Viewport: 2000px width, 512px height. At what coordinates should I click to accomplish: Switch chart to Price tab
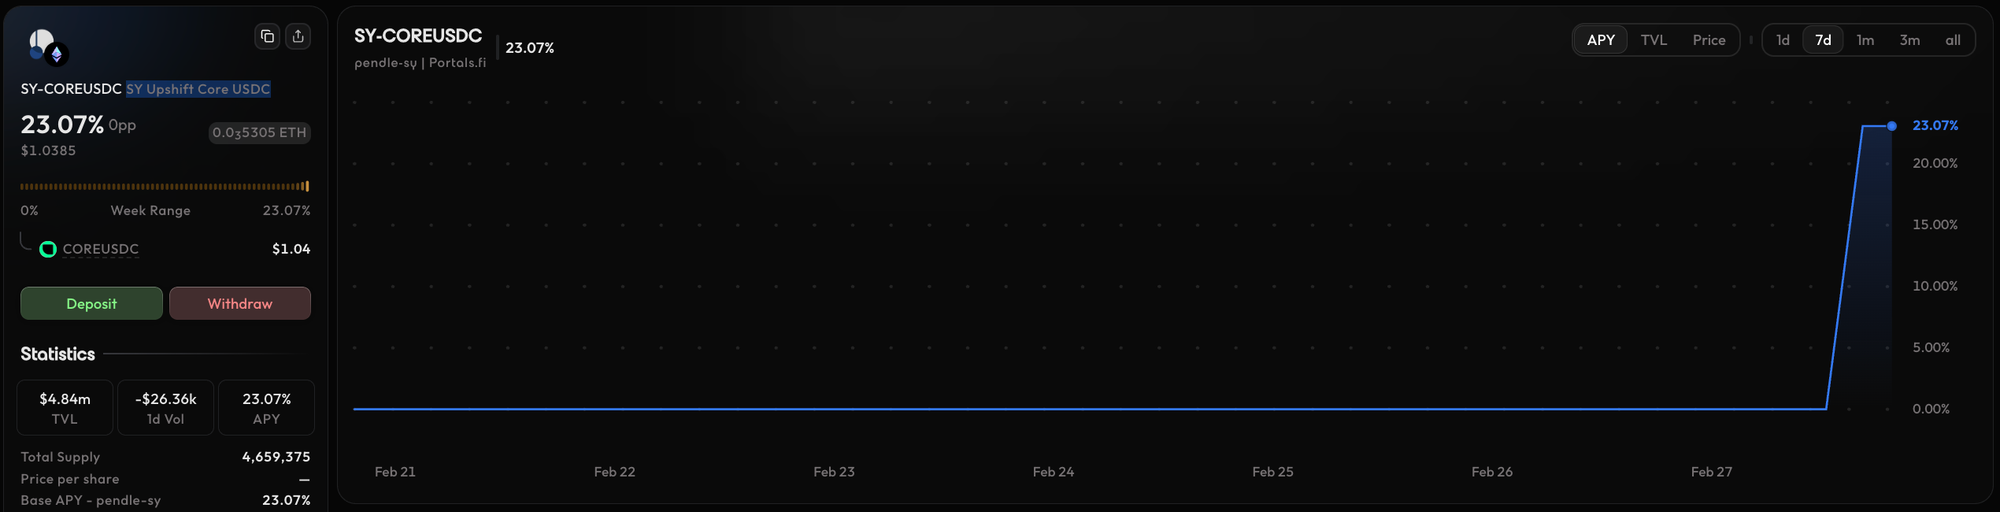[1709, 40]
